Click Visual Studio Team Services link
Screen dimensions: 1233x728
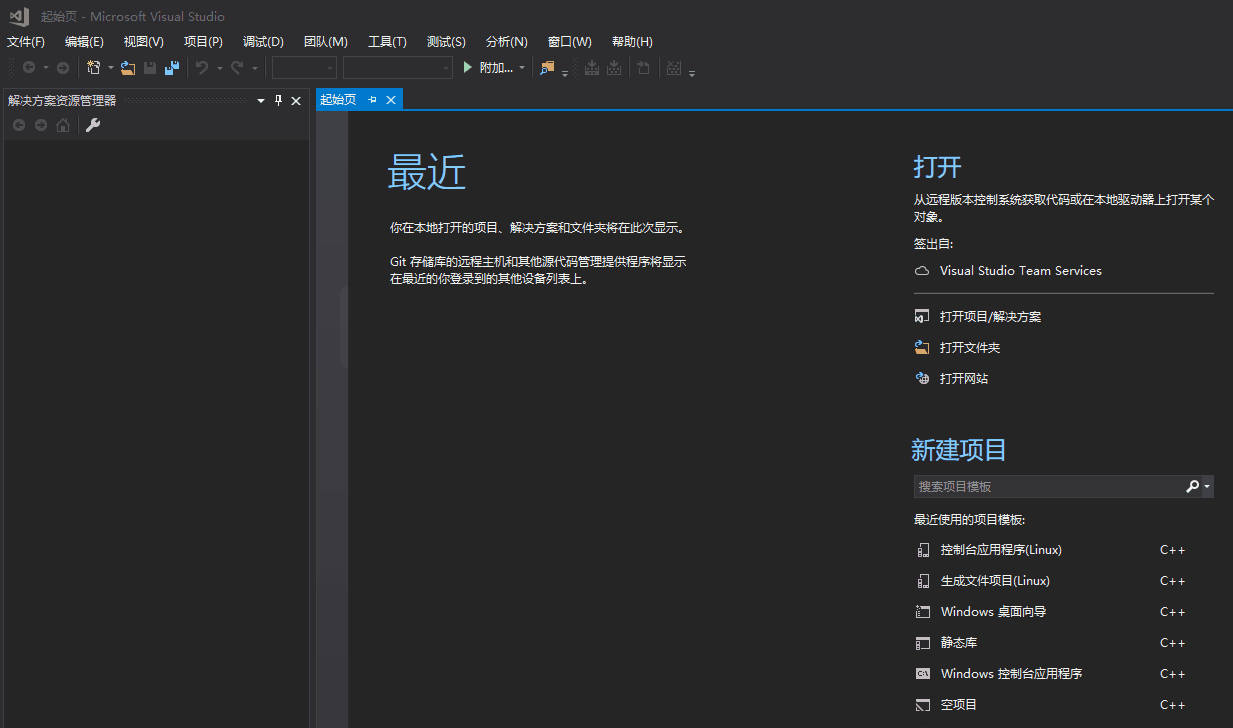click(x=1021, y=271)
